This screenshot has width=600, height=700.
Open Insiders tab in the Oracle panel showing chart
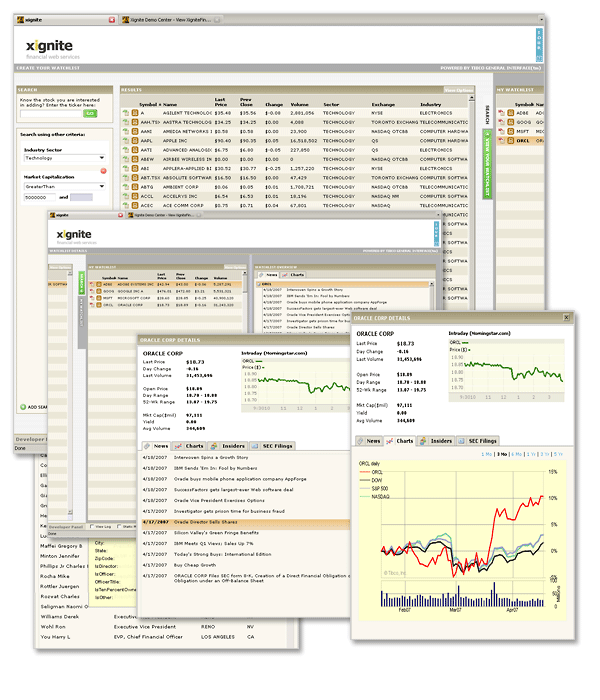click(x=436, y=441)
